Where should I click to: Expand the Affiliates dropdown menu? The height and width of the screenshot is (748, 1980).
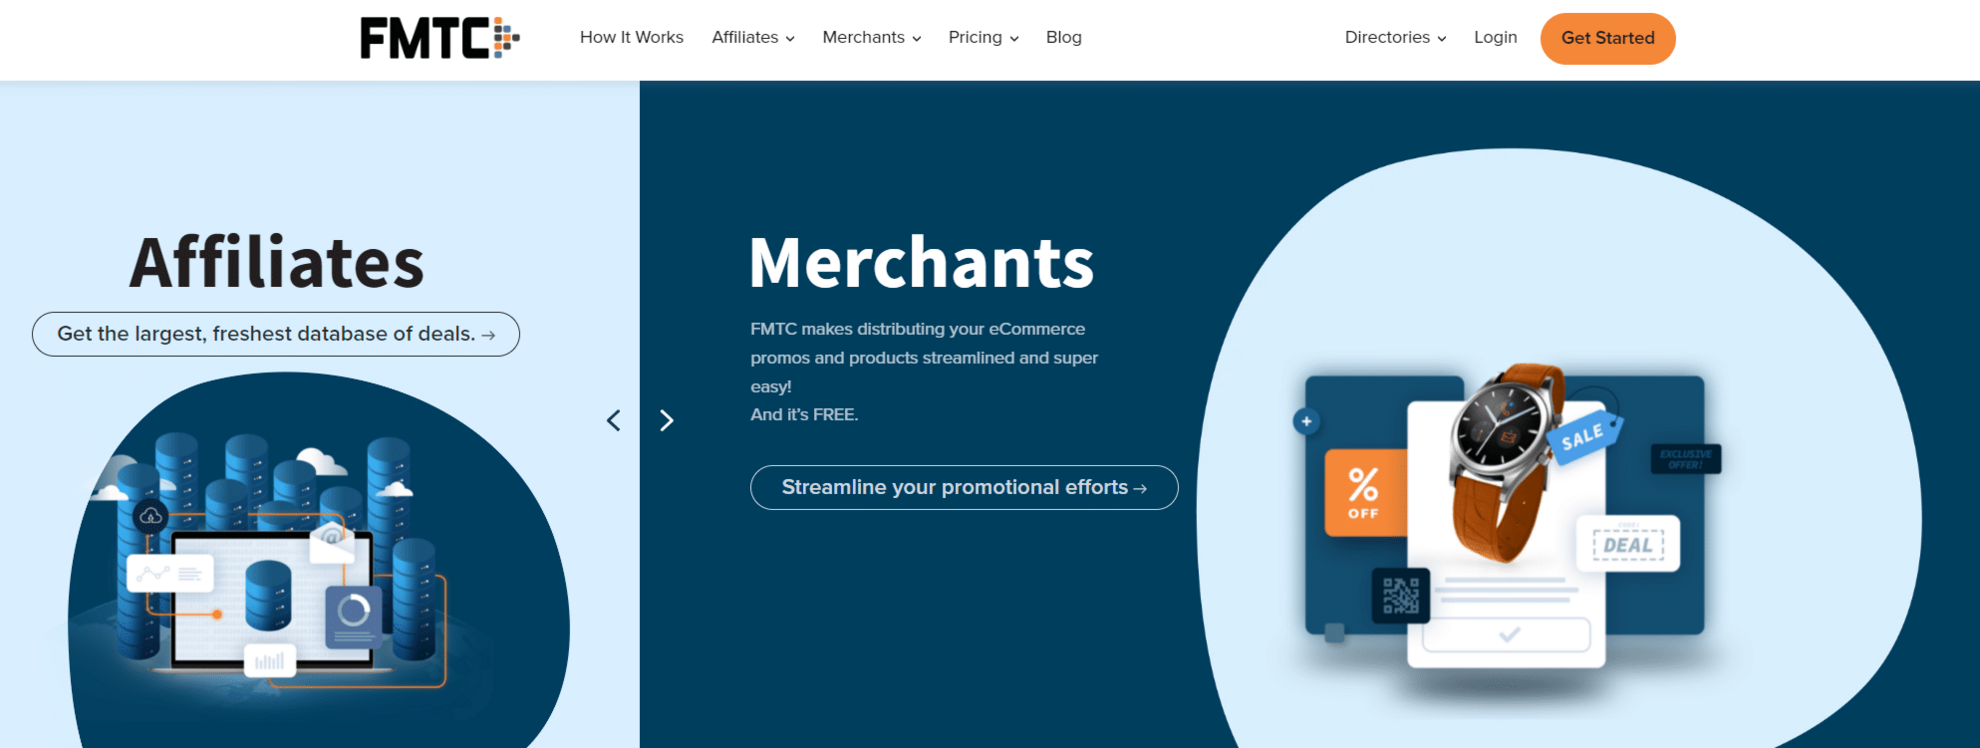tap(753, 38)
